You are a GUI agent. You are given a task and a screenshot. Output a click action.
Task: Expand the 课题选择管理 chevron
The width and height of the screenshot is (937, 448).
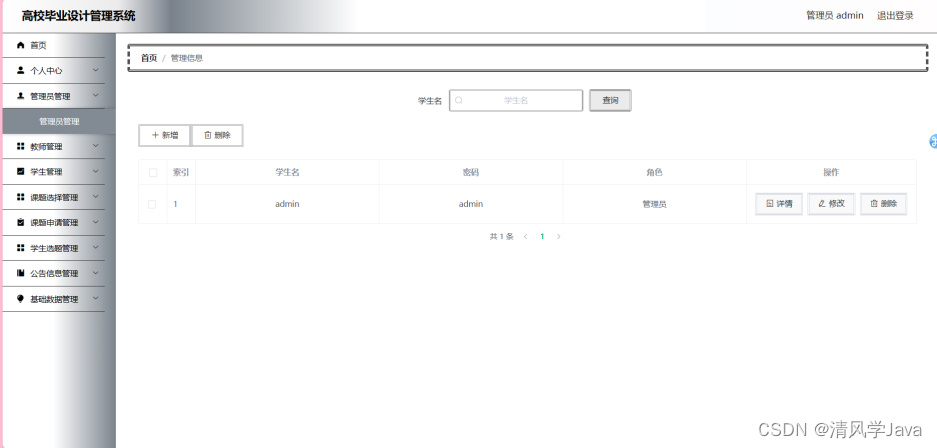click(96, 197)
